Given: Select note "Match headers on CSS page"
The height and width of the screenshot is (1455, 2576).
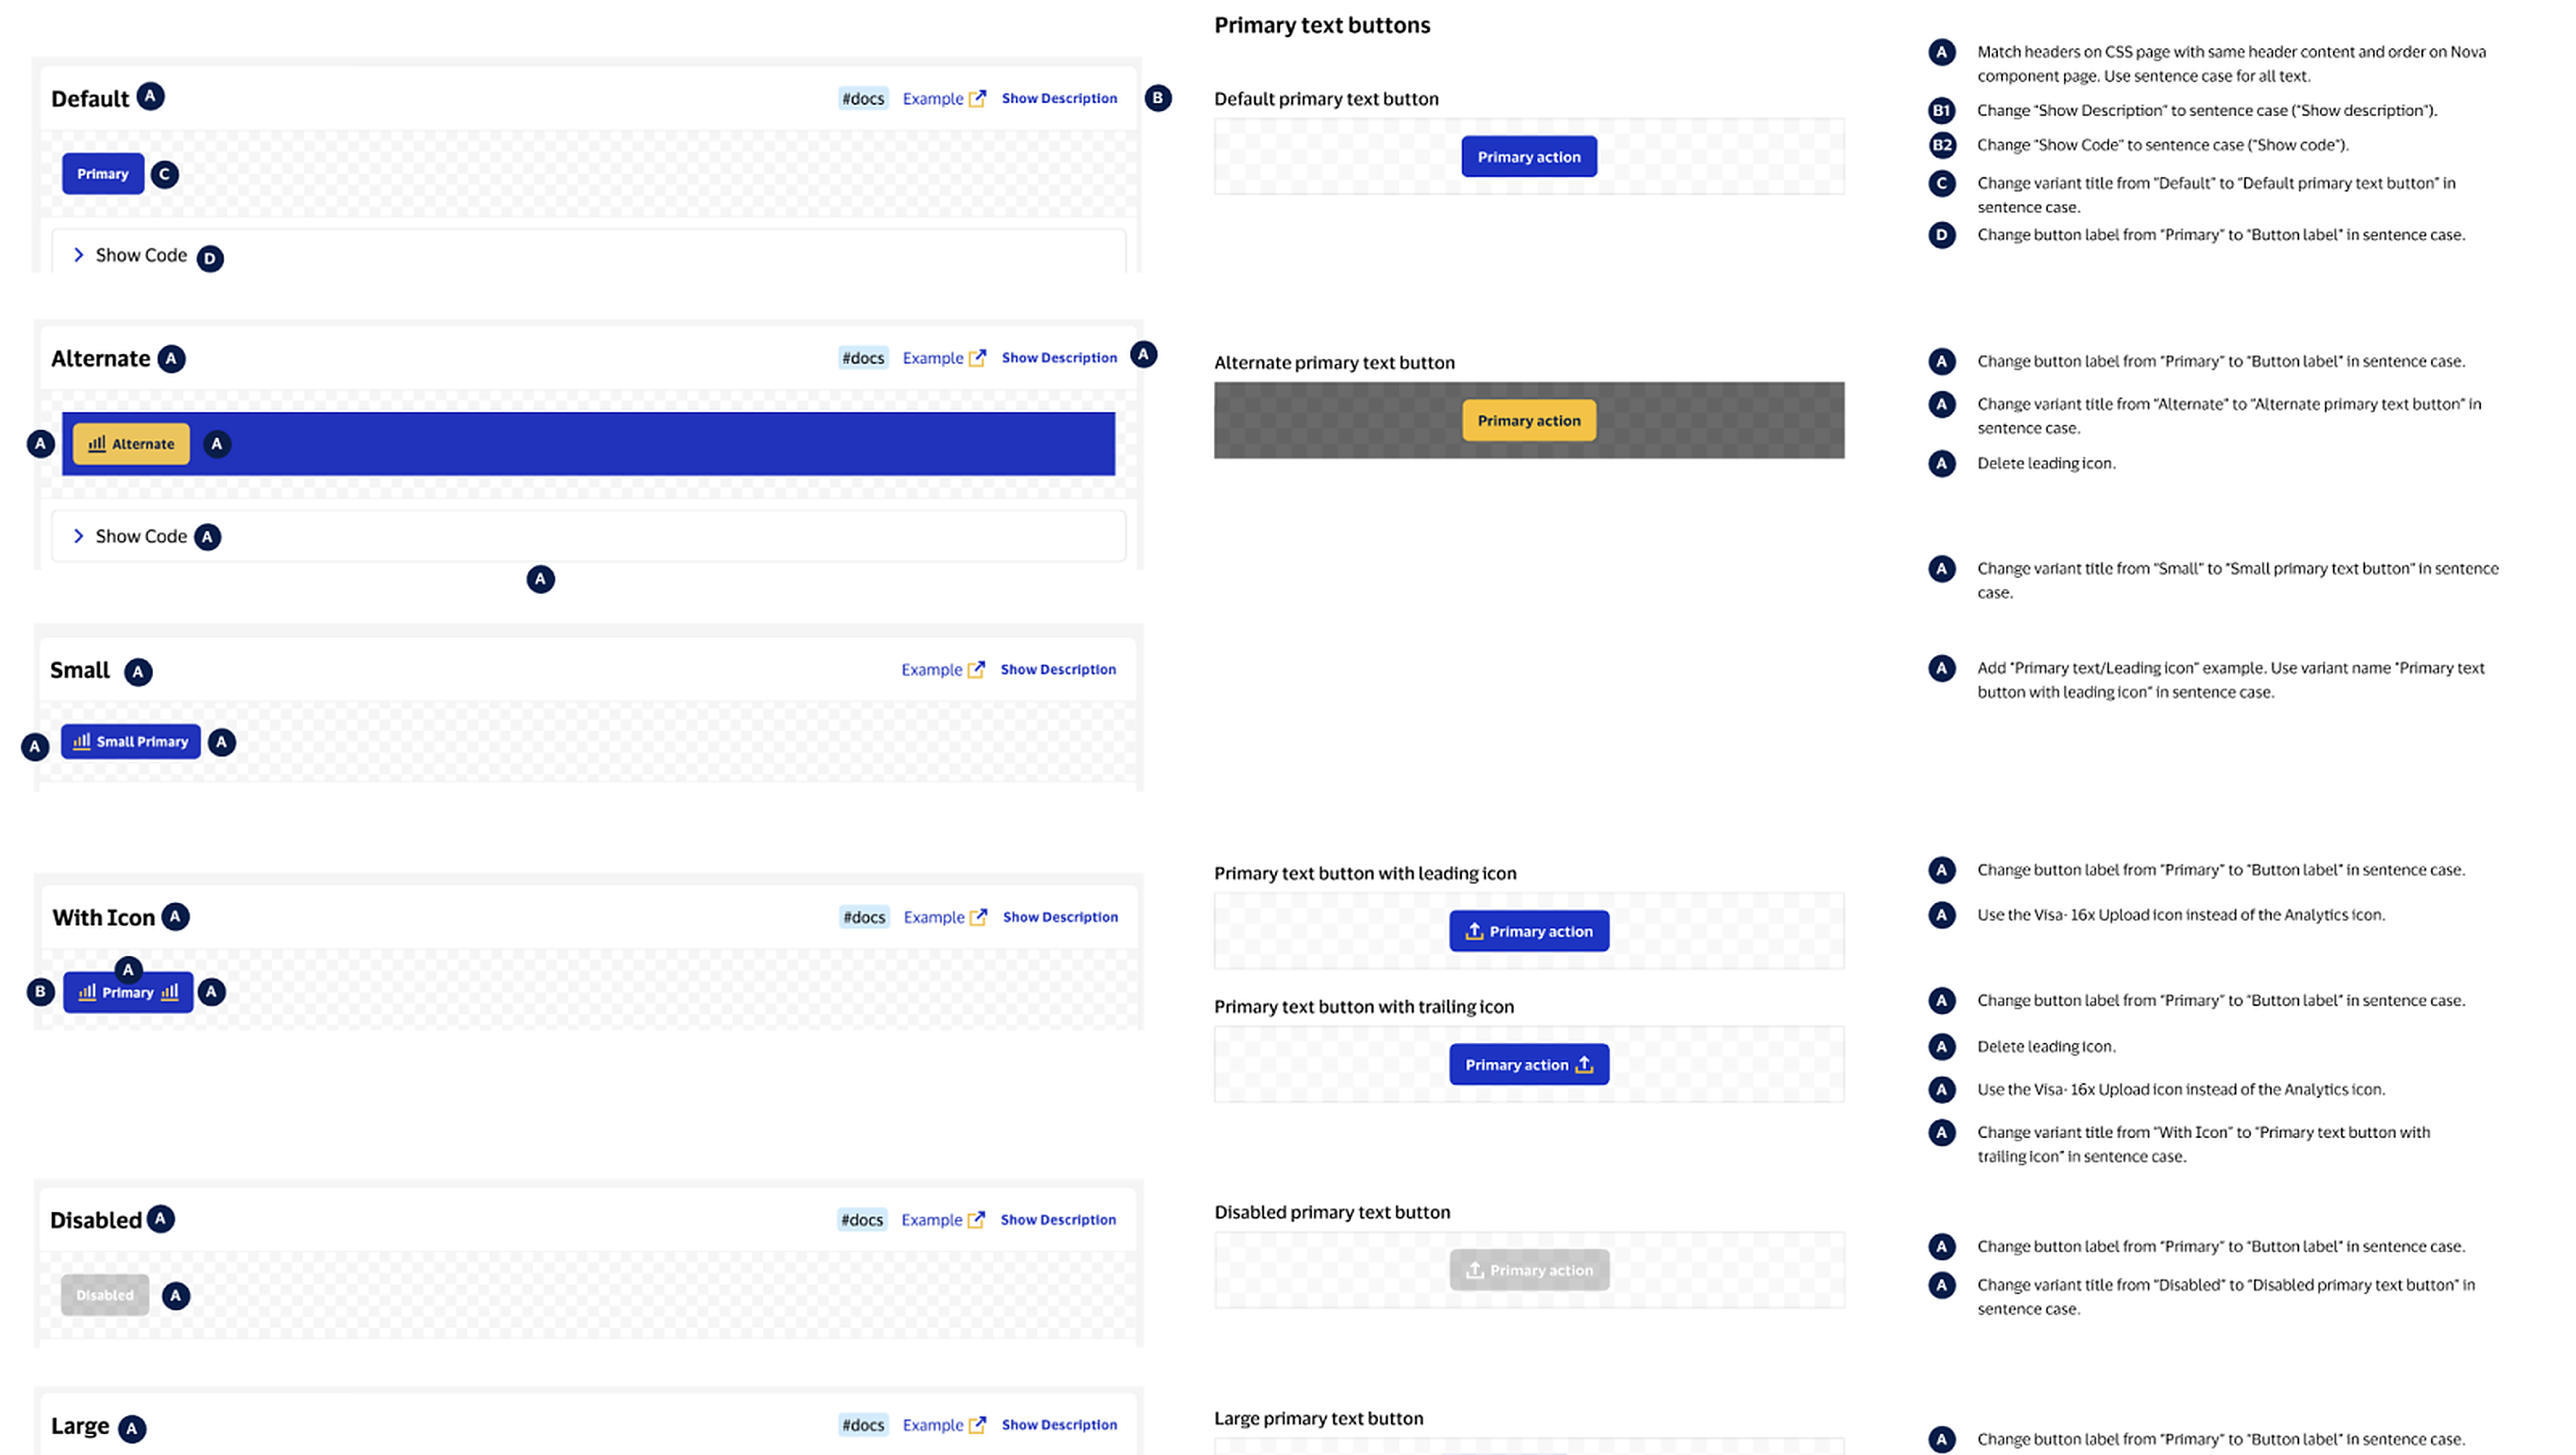Looking at the screenshot, I should tap(2231, 64).
